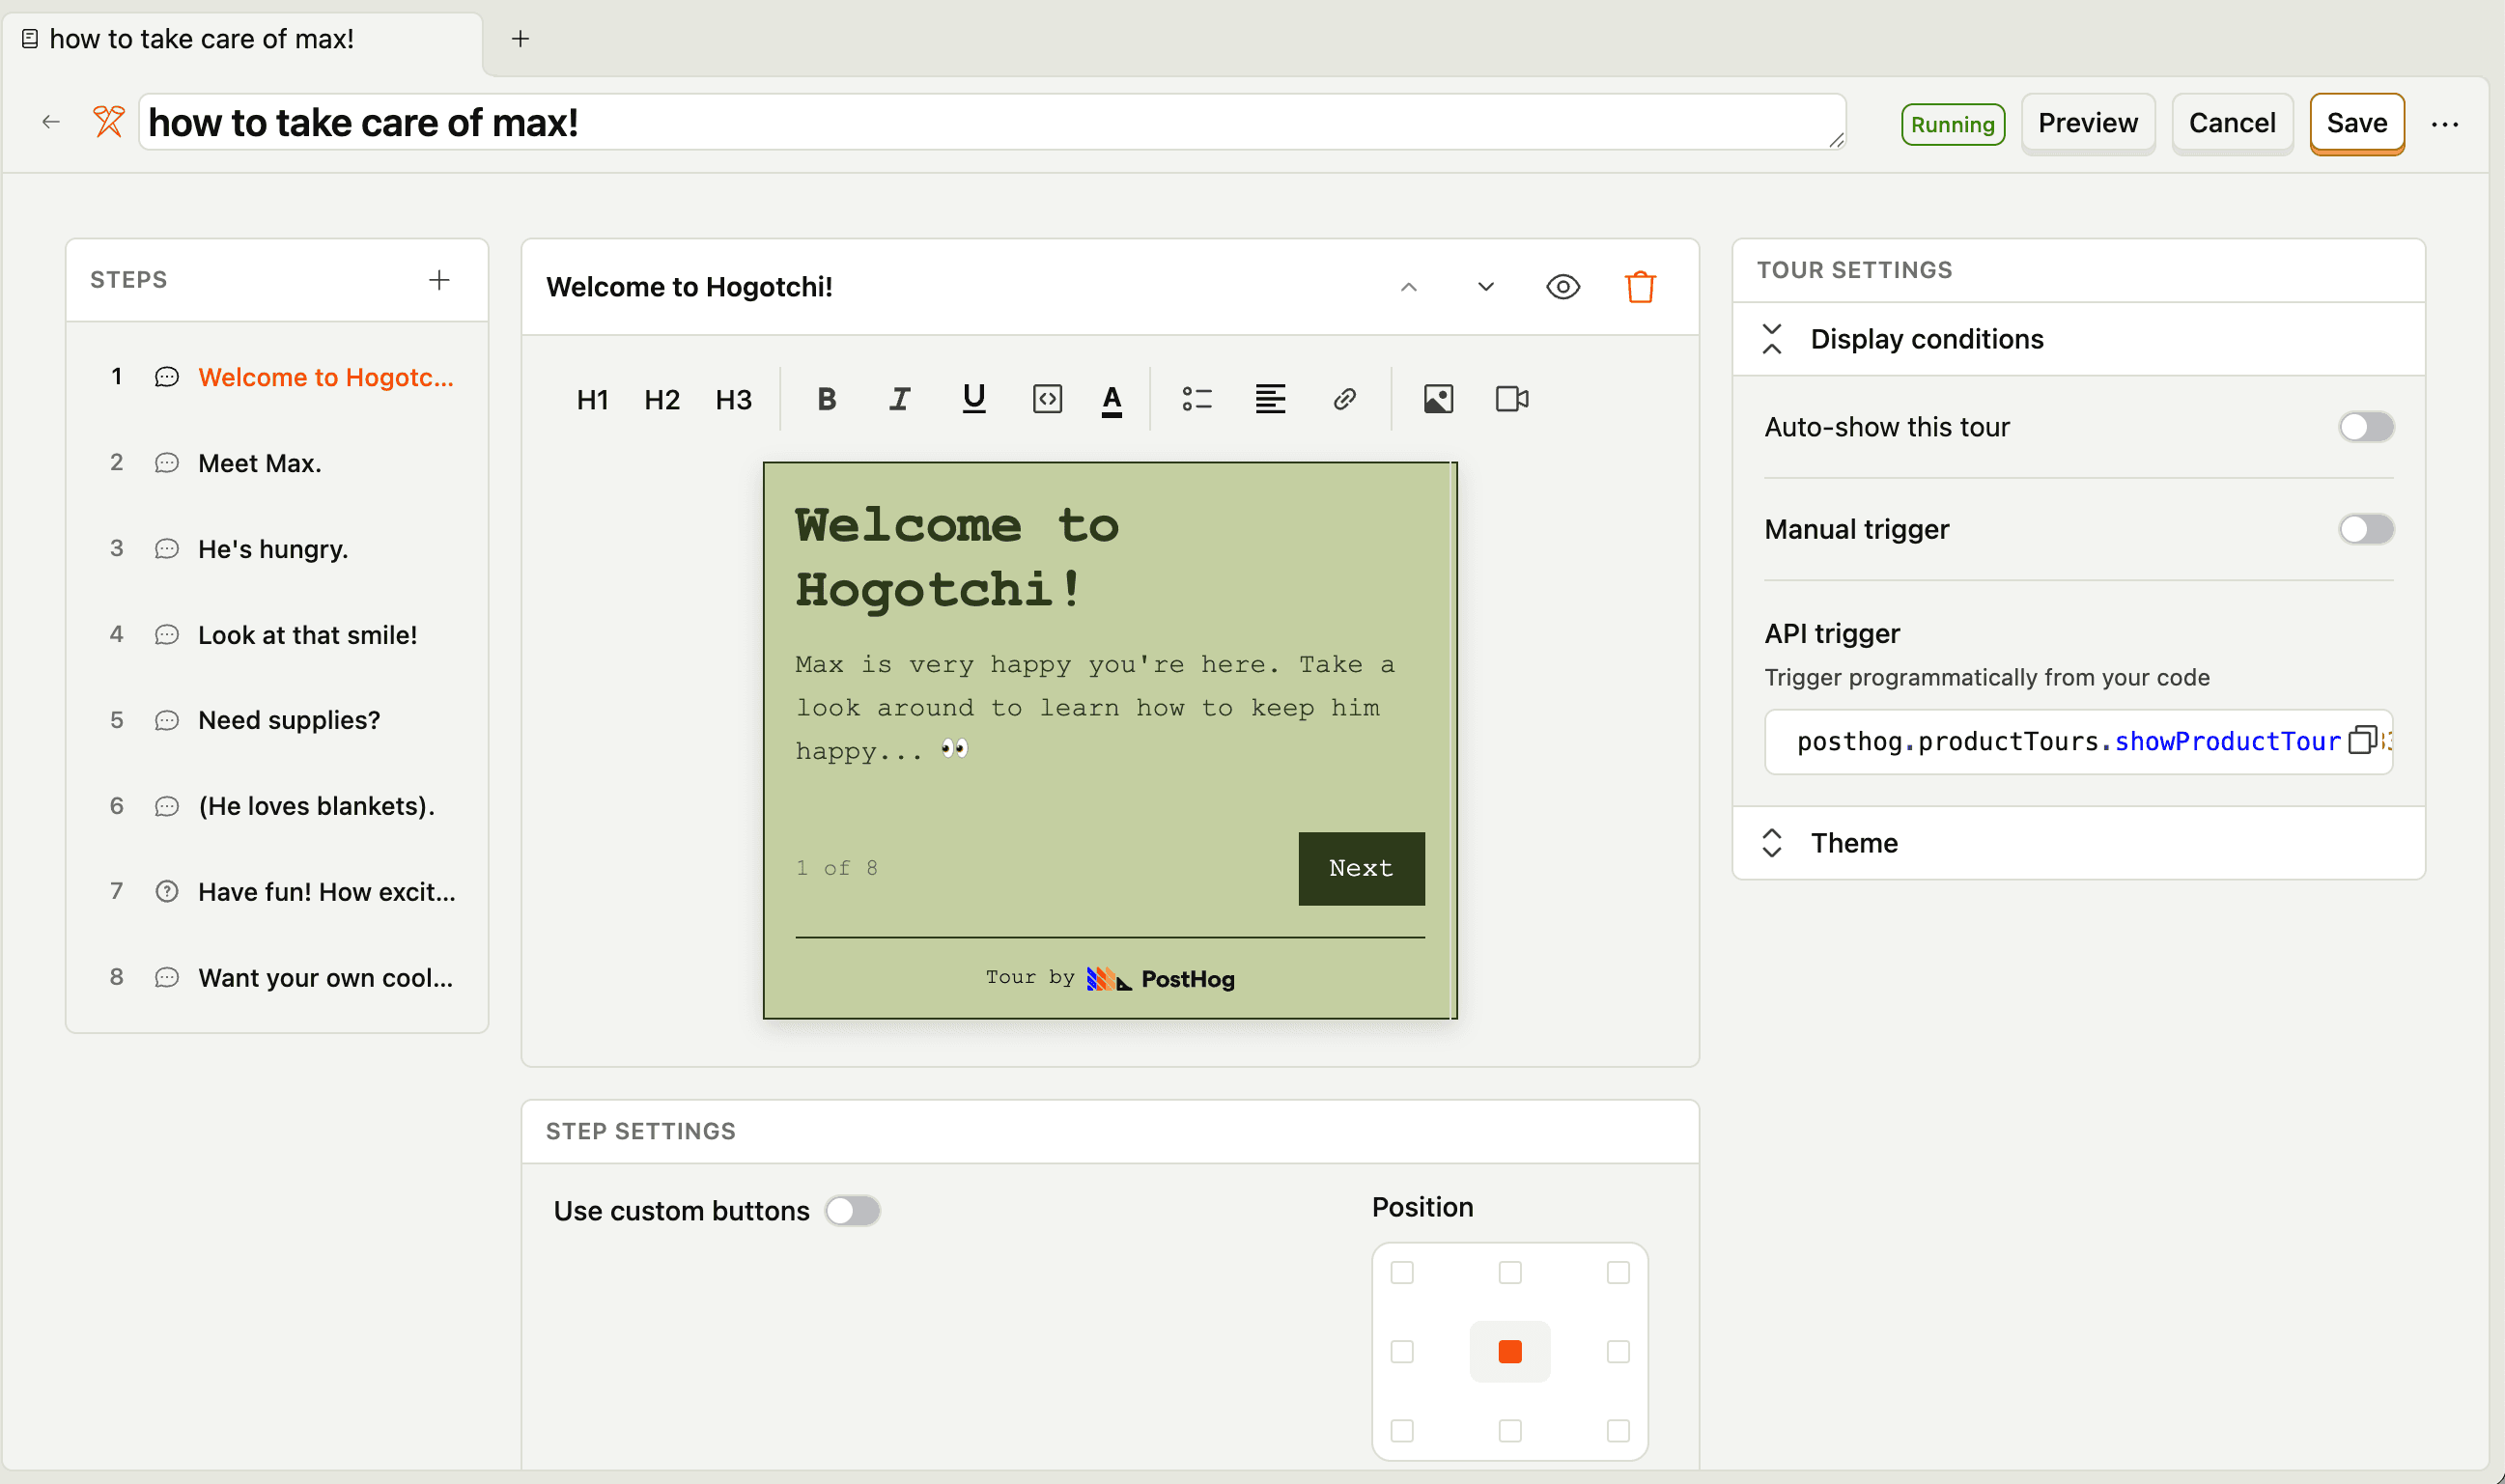Set popup position to top-left in the grid

pos(1402,1273)
